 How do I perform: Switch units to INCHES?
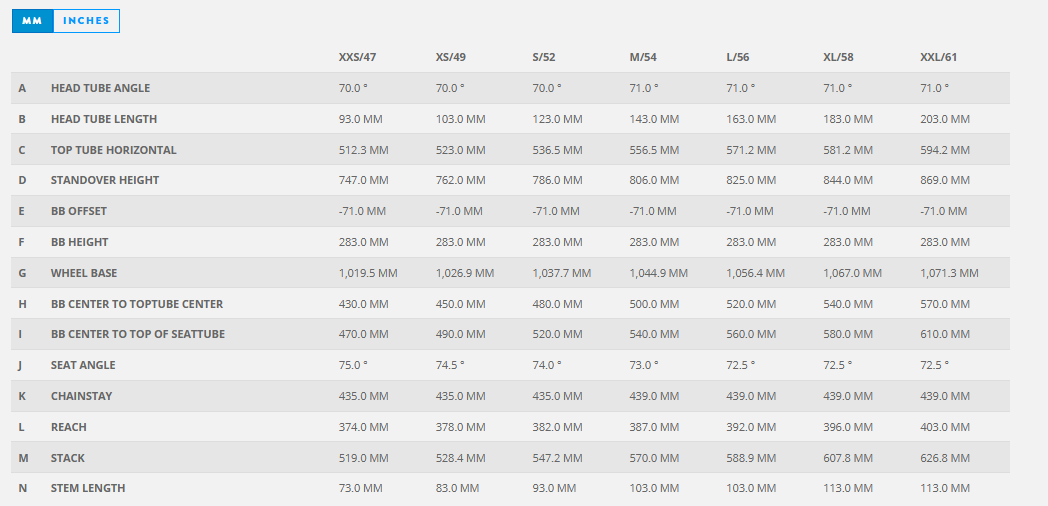(x=86, y=21)
